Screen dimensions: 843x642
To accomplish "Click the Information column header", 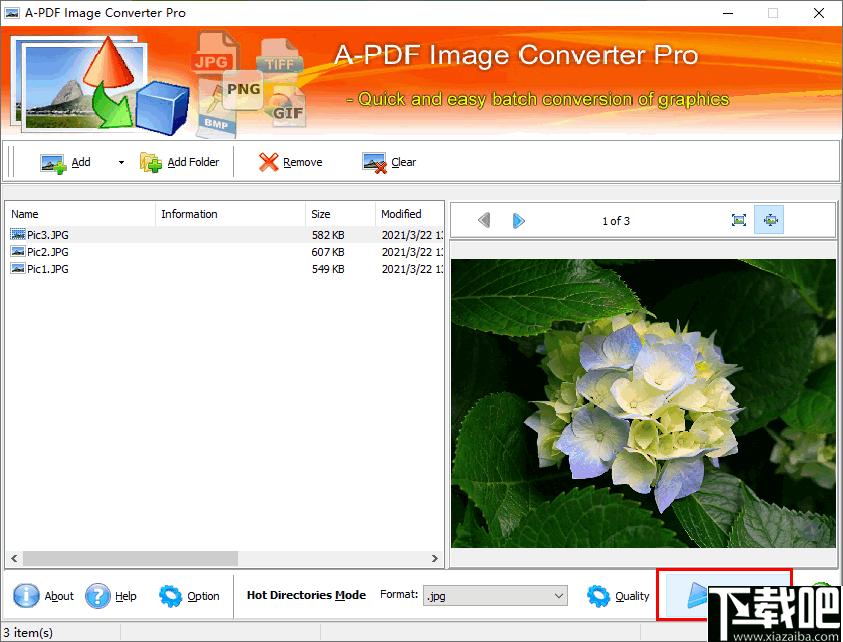I will 231,214.
